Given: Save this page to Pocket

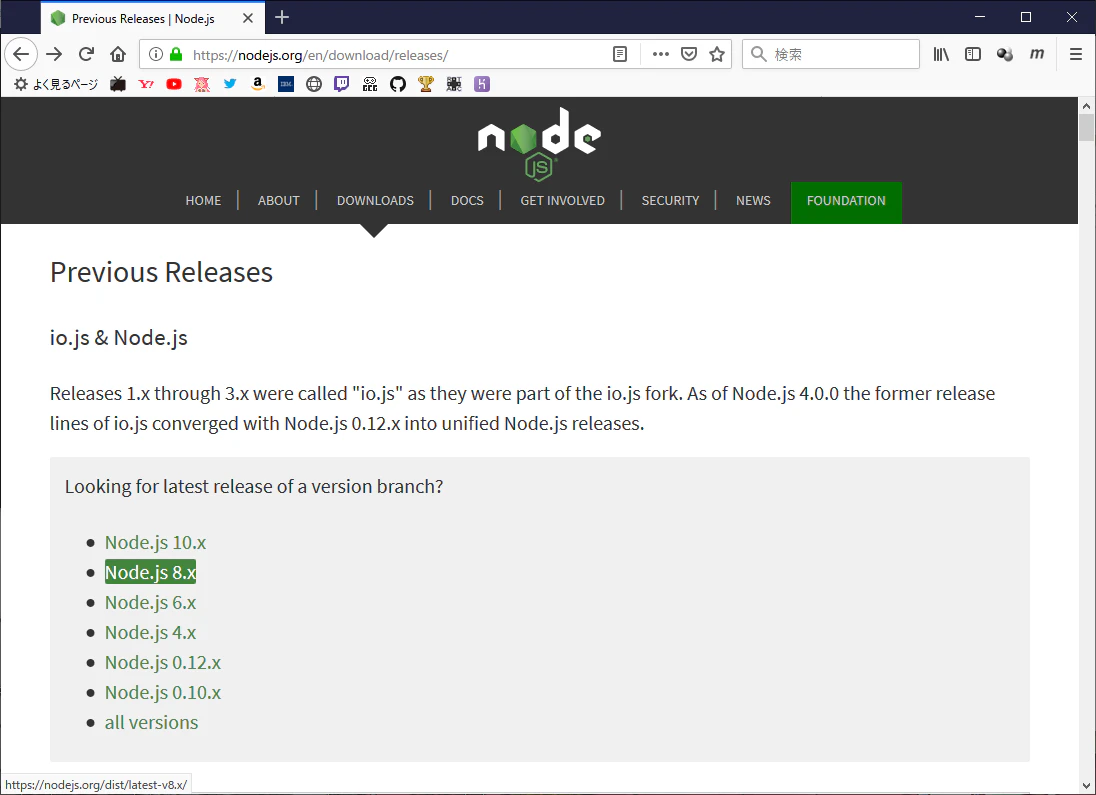Looking at the screenshot, I should tap(689, 54).
